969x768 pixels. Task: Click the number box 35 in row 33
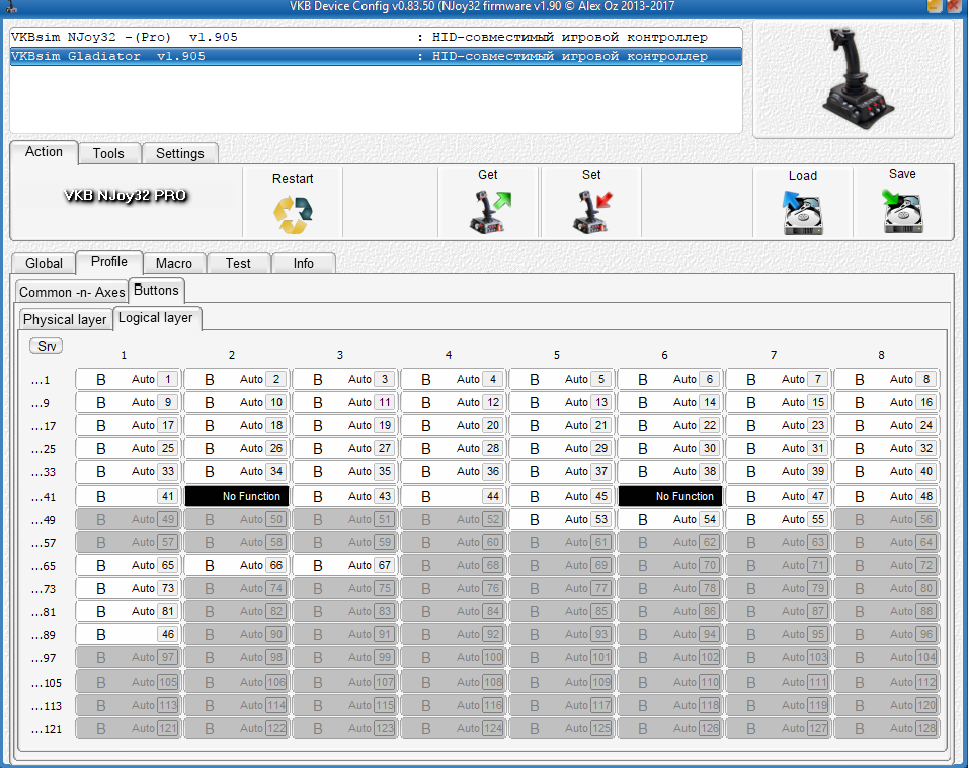[x=384, y=471]
